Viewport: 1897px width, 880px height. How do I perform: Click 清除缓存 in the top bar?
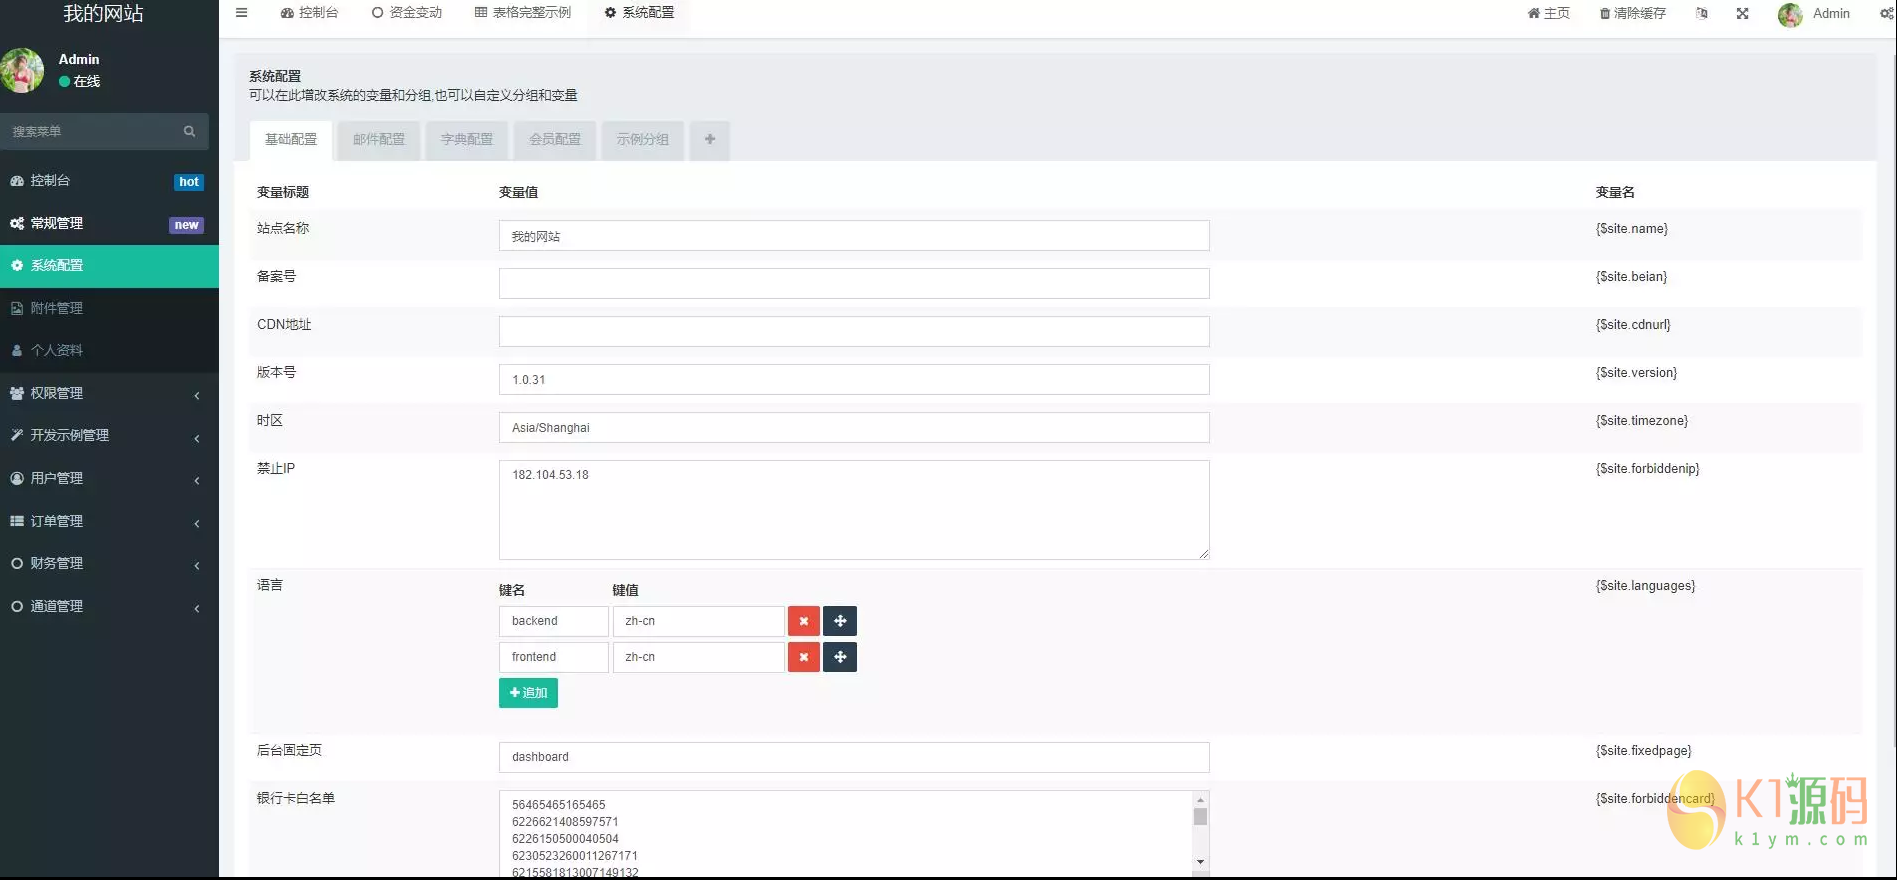tap(1633, 14)
